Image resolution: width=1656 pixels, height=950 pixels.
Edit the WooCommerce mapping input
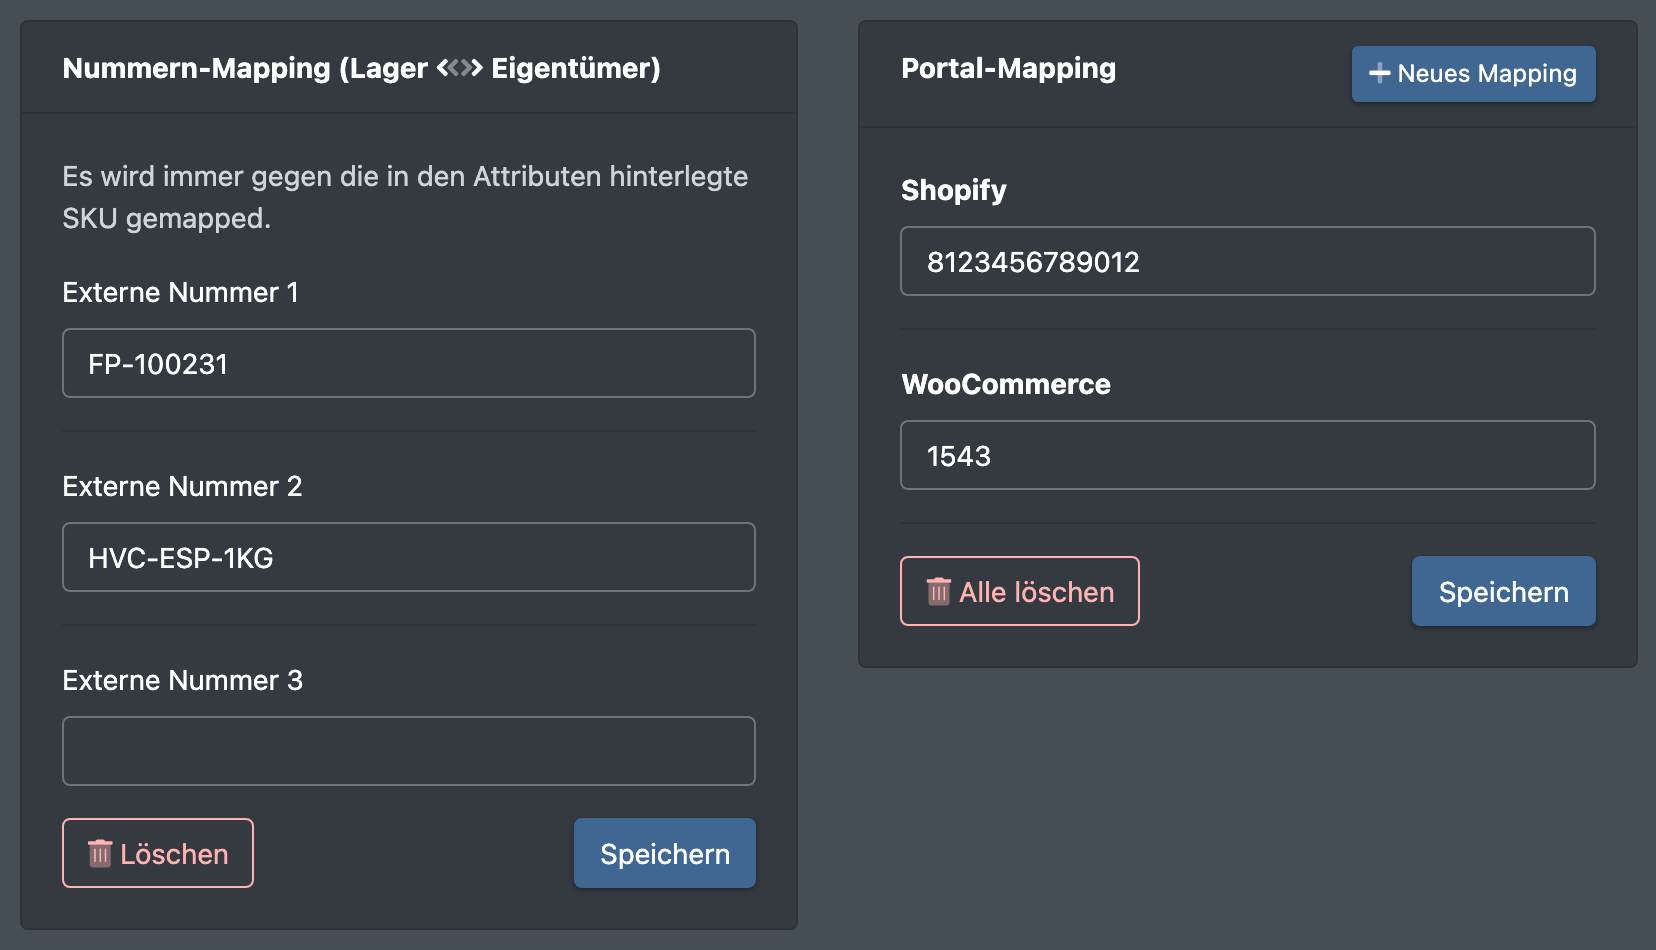(1247, 455)
